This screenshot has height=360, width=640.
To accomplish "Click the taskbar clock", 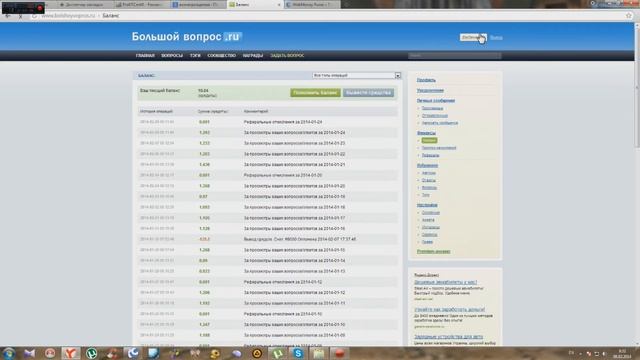I will click(x=622, y=353).
